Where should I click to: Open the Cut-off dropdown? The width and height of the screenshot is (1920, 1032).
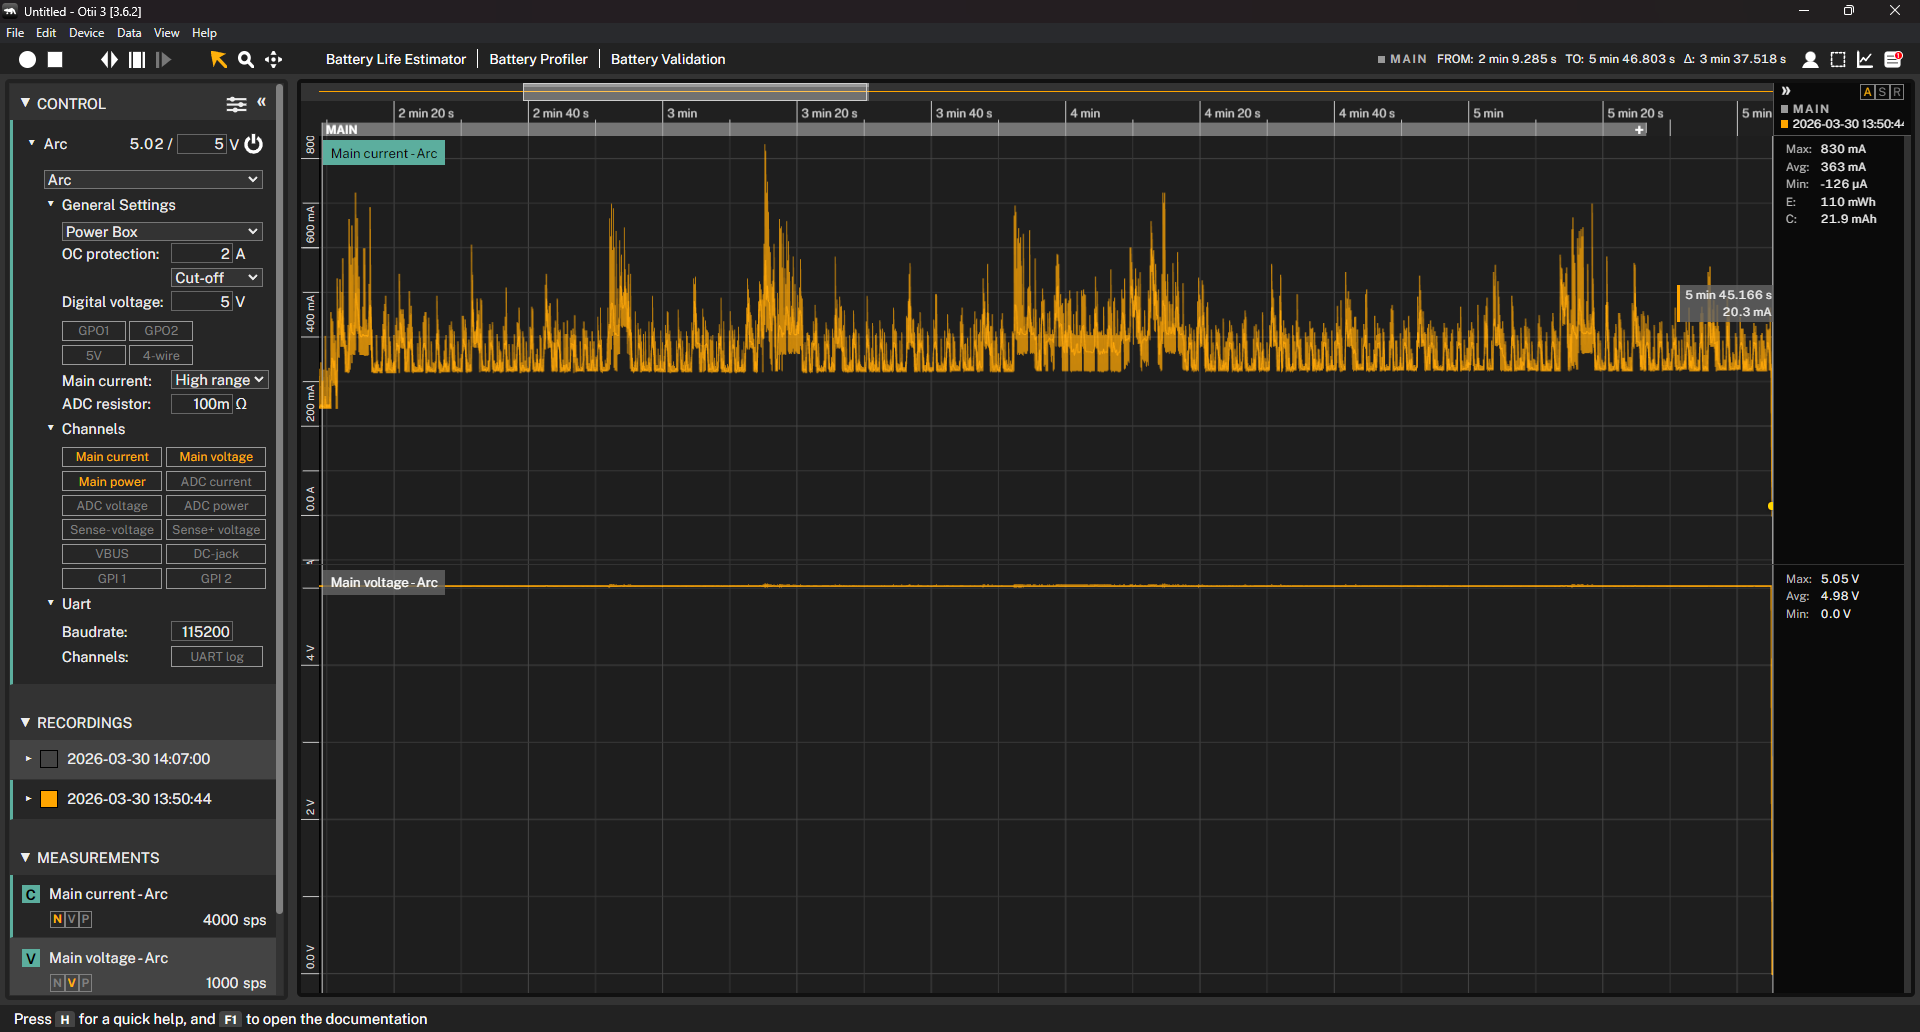pos(217,278)
